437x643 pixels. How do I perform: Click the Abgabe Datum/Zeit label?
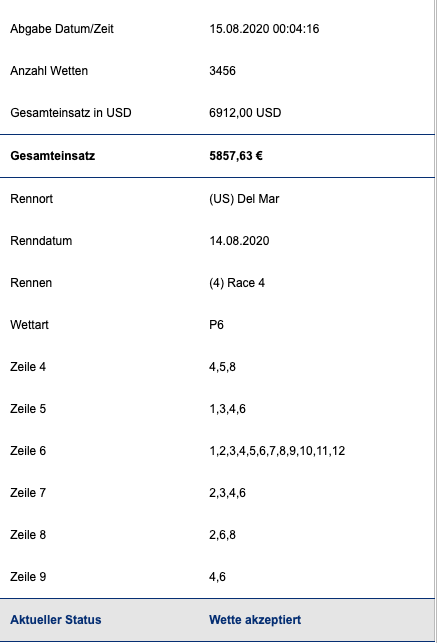pyautogui.click(x=62, y=29)
